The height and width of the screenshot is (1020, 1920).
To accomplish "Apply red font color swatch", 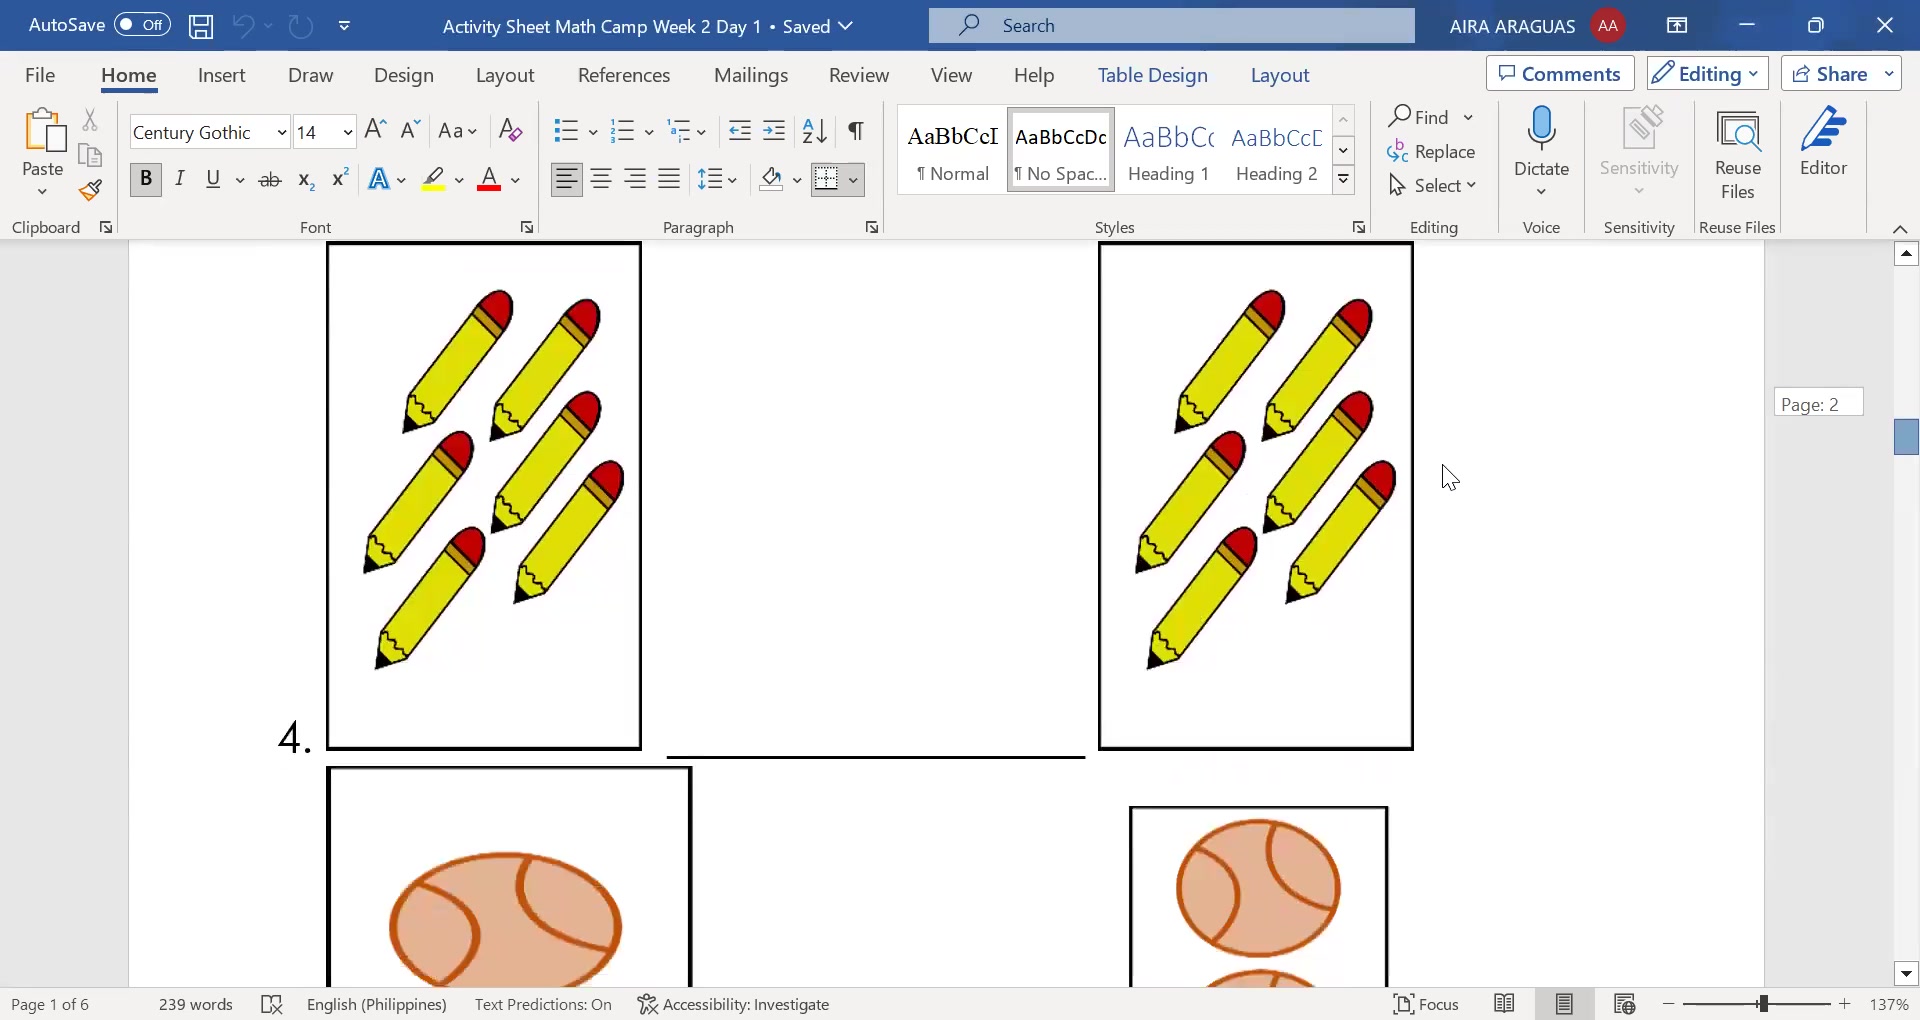I will coord(489,180).
